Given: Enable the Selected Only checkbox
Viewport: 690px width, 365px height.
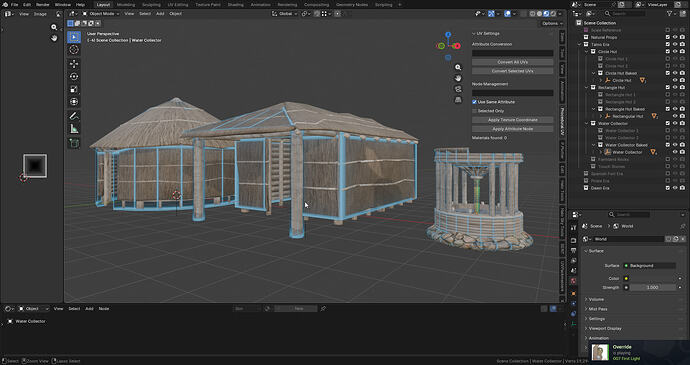Looking at the screenshot, I should coord(474,111).
